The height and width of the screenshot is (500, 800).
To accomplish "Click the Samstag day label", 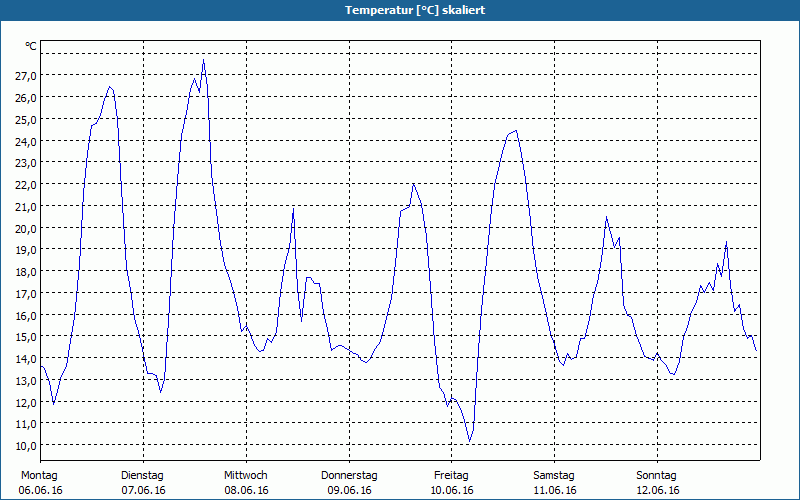I will (x=554, y=476).
